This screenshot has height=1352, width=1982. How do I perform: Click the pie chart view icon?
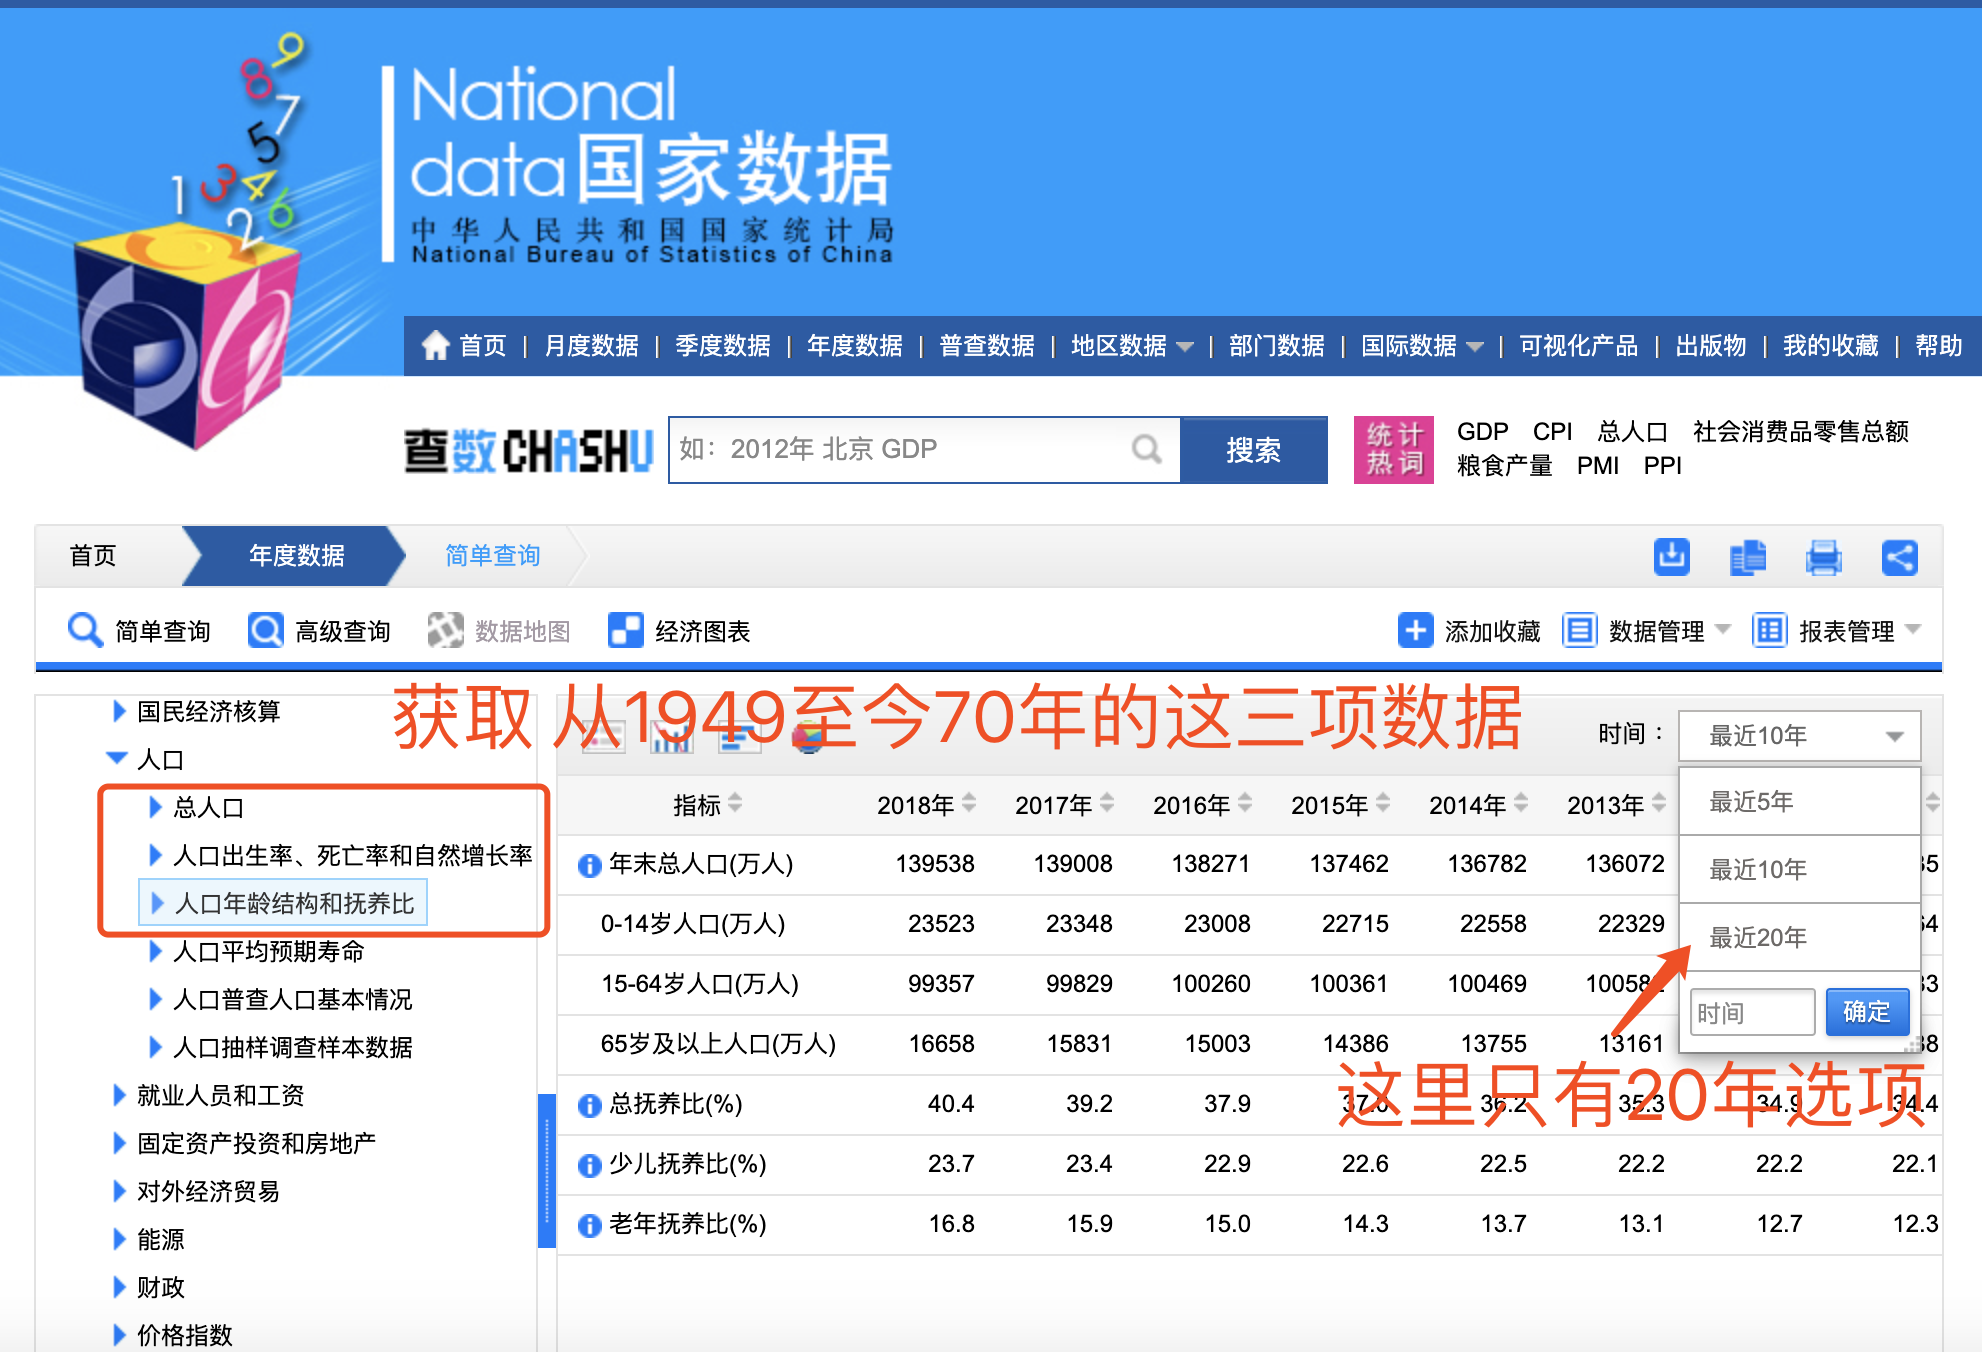(808, 738)
